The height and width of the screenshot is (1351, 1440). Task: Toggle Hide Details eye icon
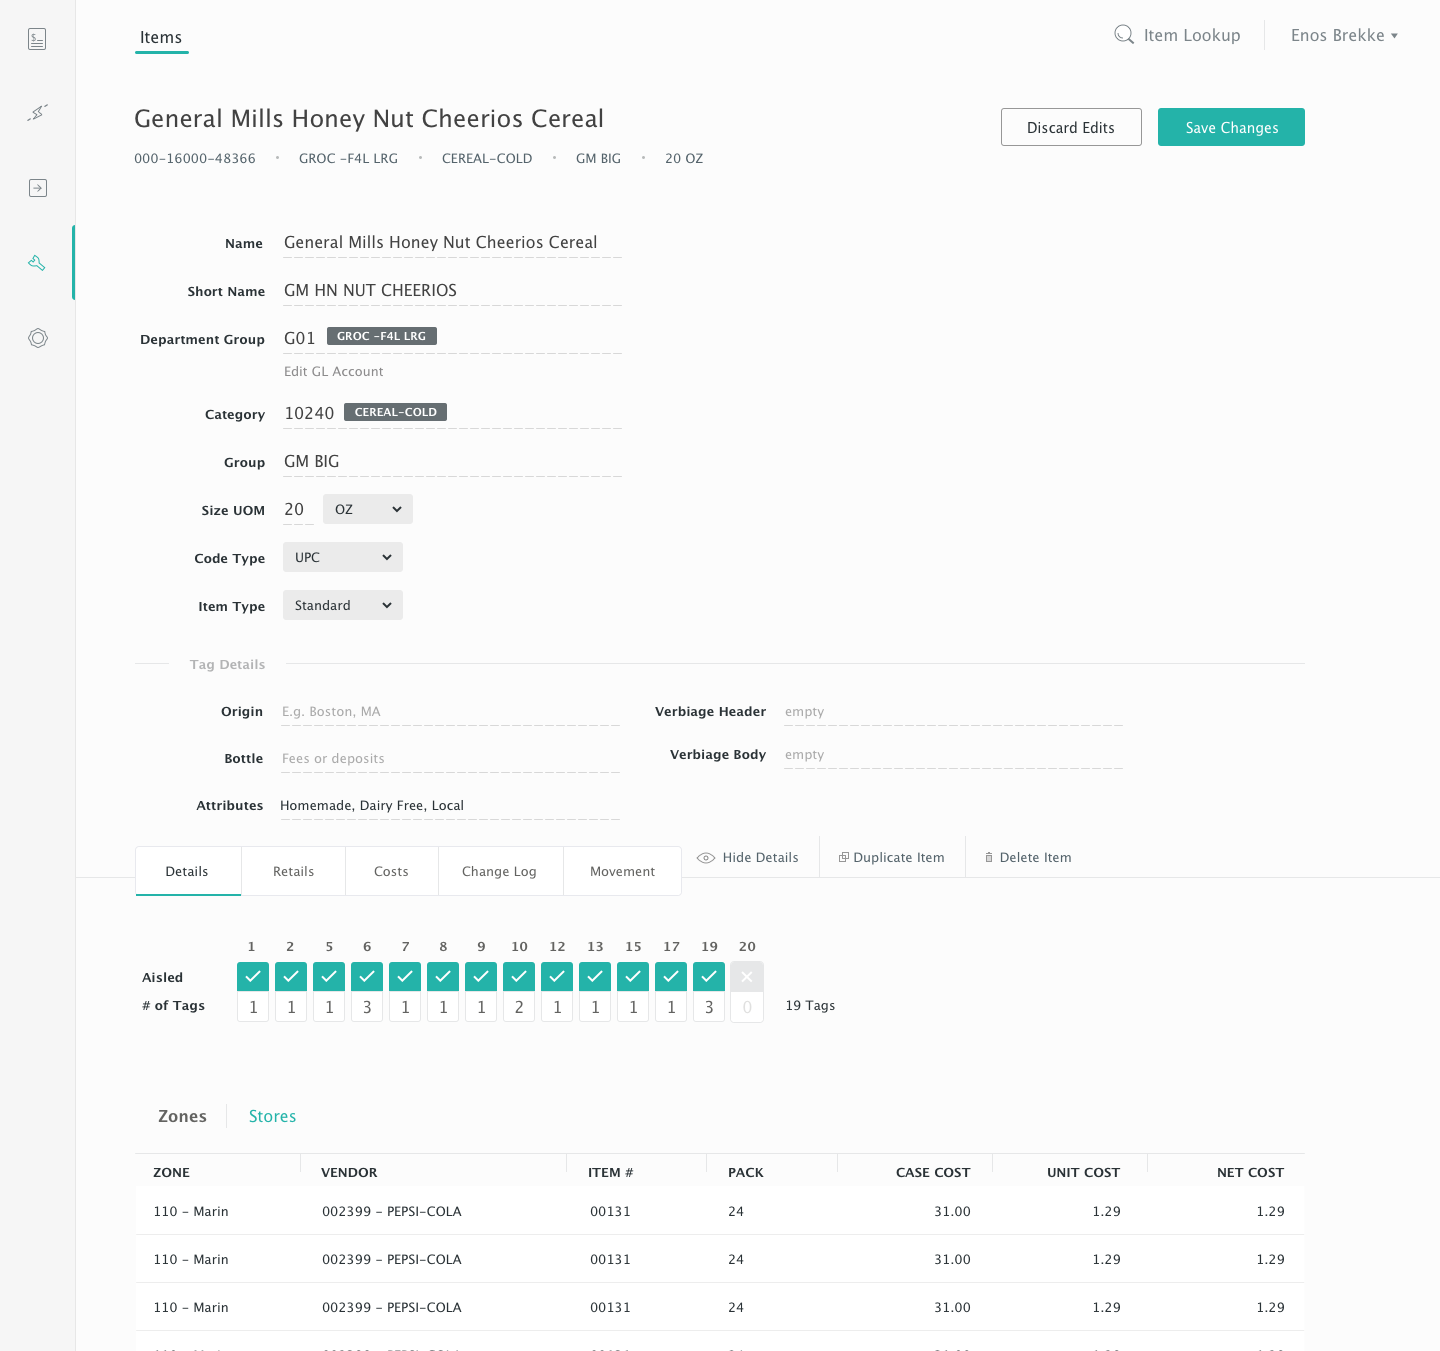coord(706,858)
